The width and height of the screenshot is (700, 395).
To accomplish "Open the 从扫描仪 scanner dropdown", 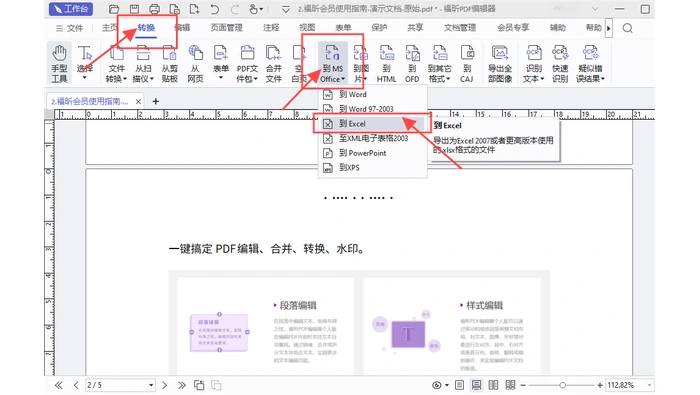I will [143, 63].
